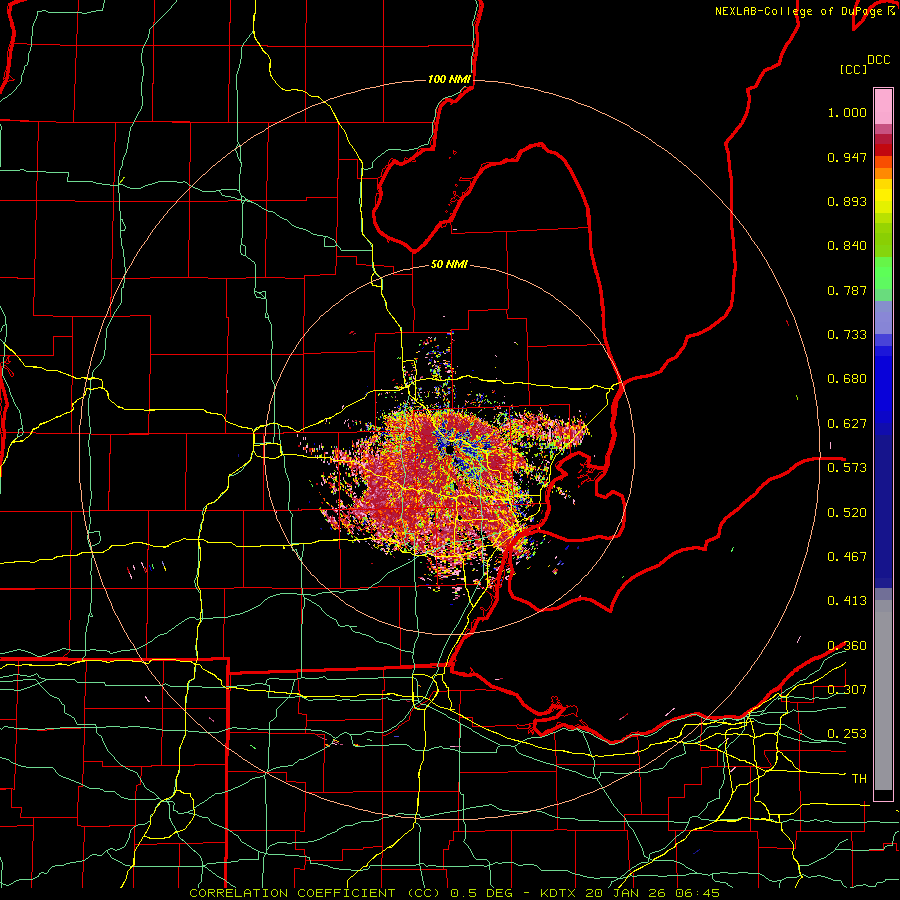The width and height of the screenshot is (900, 900).
Task: Pick the pink segment of the color bar
Action: (x=883, y=106)
